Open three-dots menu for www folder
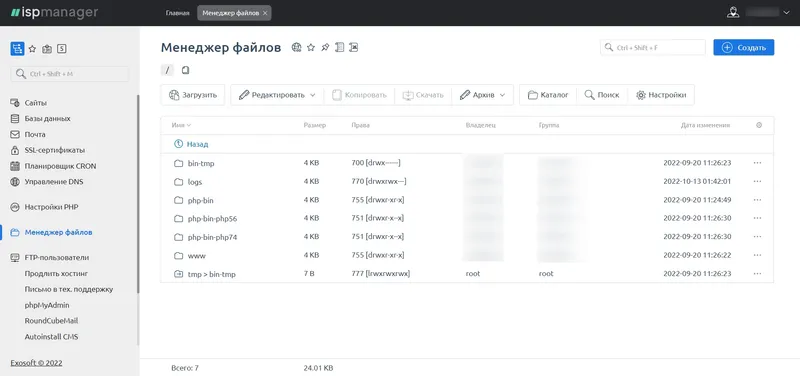The height and width of the screenshot is (376, 800). [x=757, y=255]
